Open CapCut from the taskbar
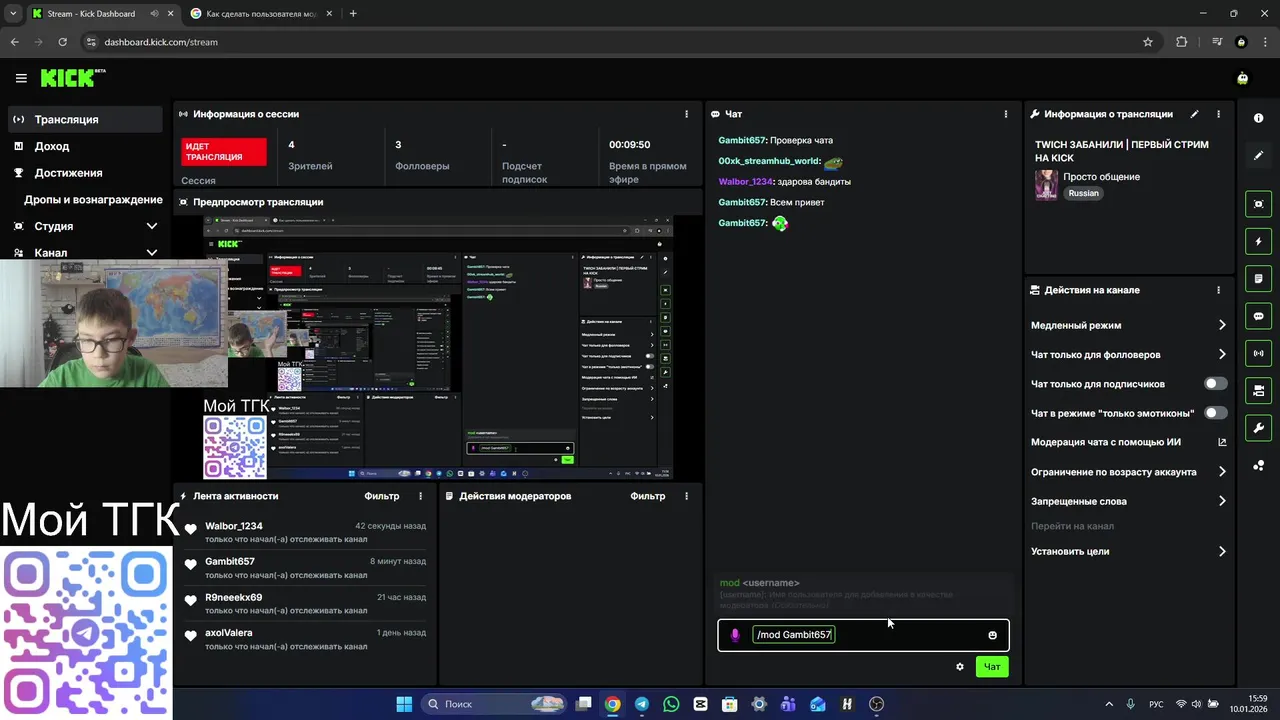The width and height of the screenshot is (1280, 720). pos(700,704)
